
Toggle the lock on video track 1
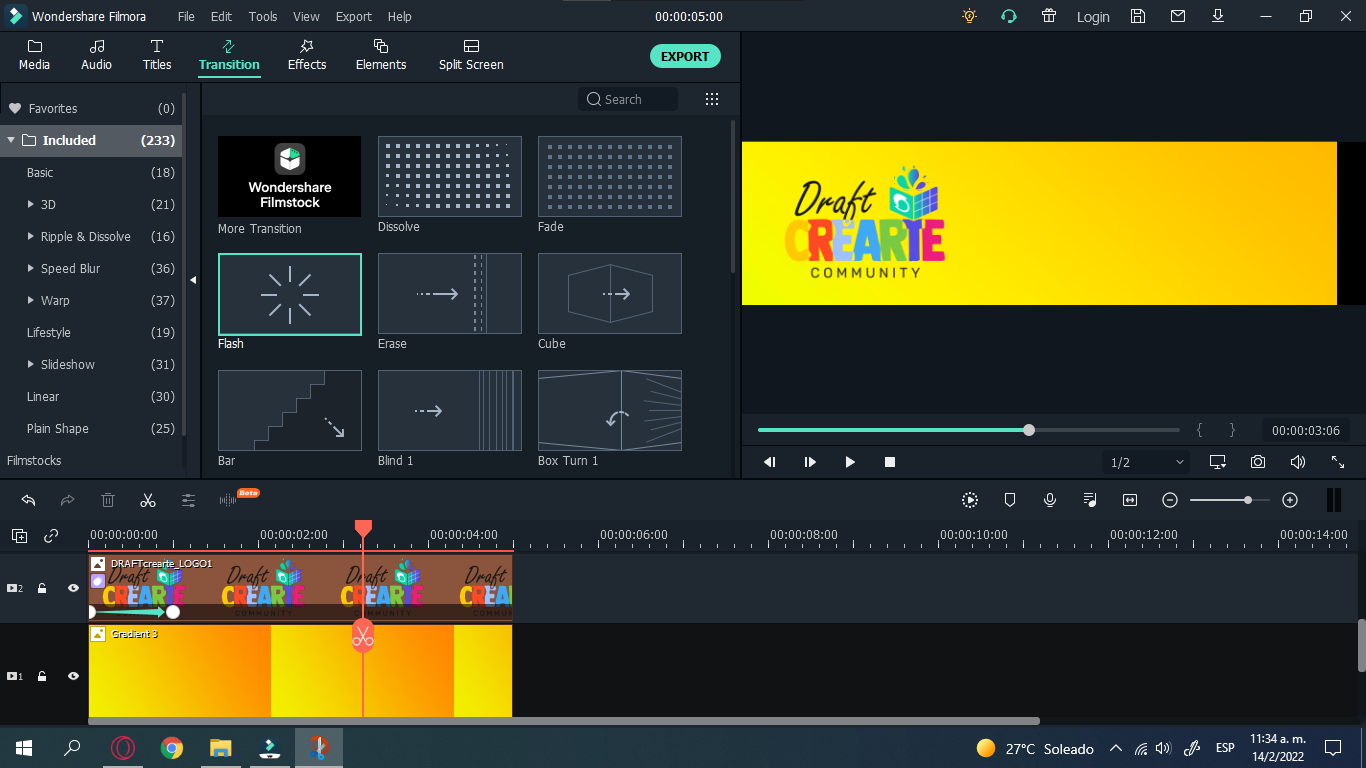(x=42, y=676)
